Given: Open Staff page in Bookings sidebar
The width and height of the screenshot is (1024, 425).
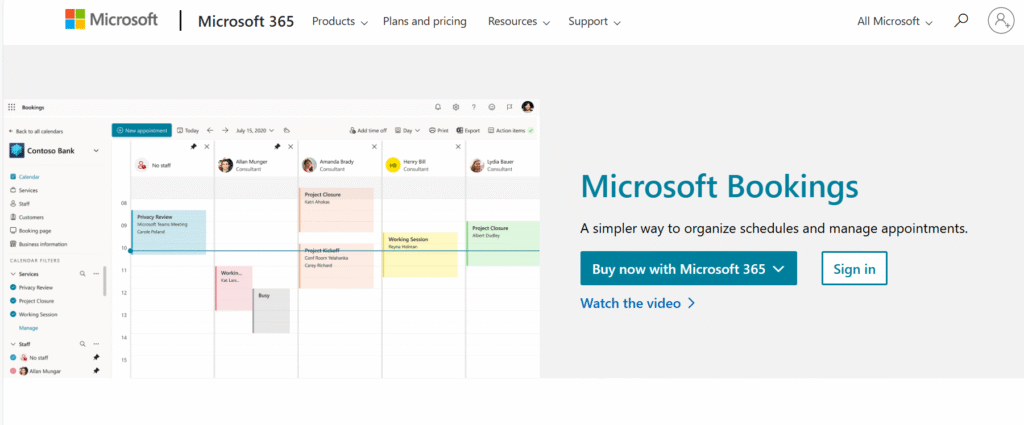Looking at the screenshot, I should click(x=20, y=204).
